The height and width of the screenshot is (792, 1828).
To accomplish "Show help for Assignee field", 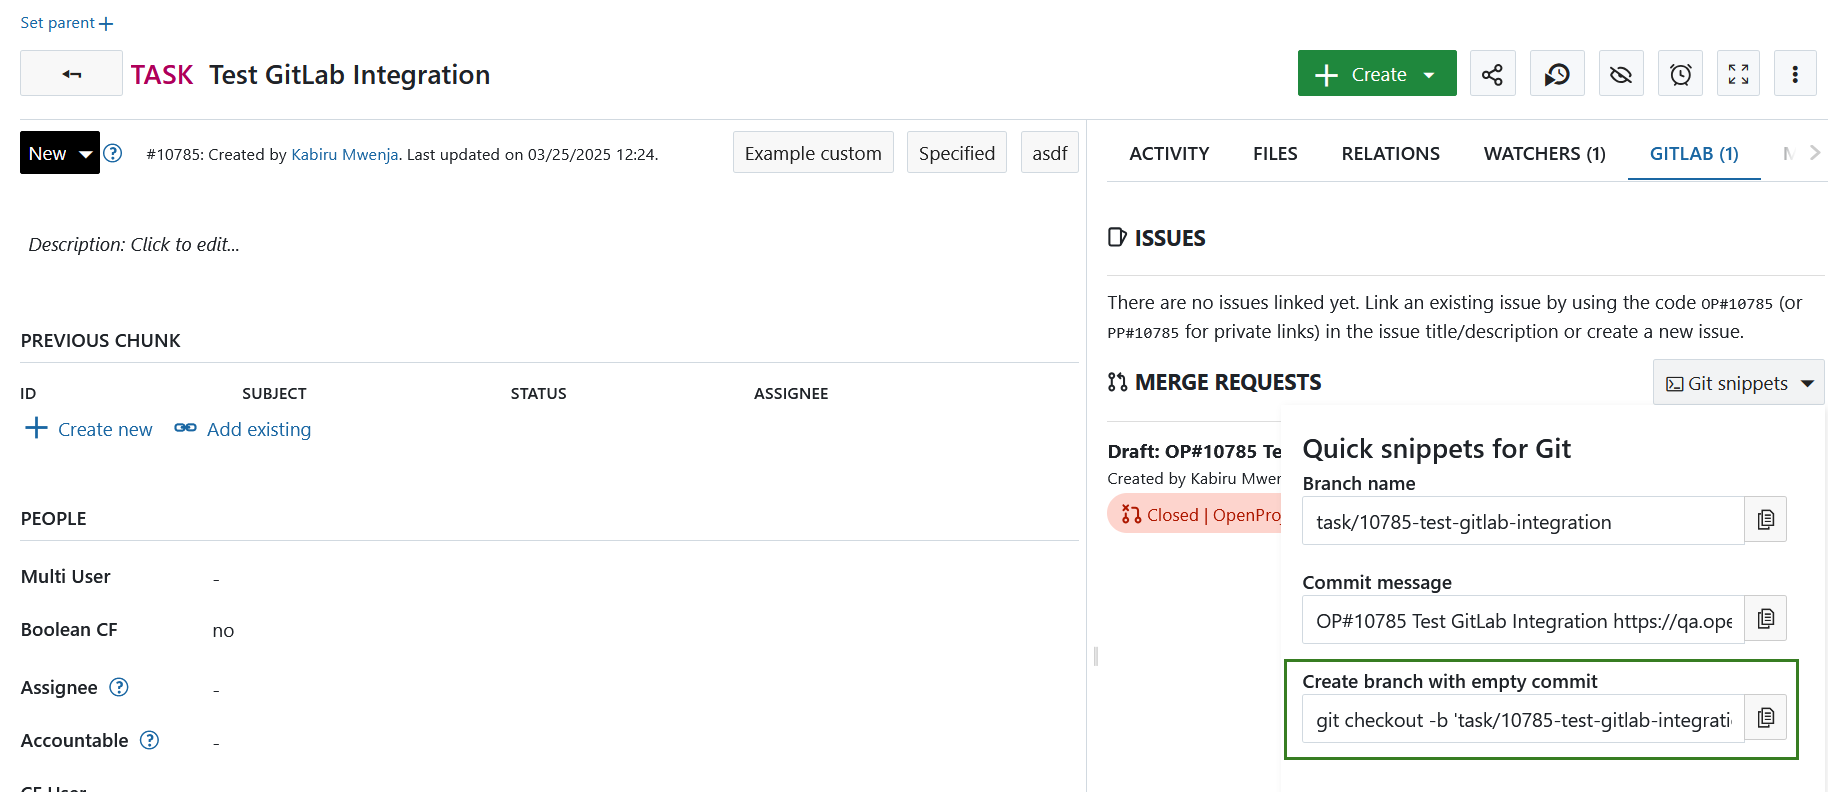I will click(119, 687).
